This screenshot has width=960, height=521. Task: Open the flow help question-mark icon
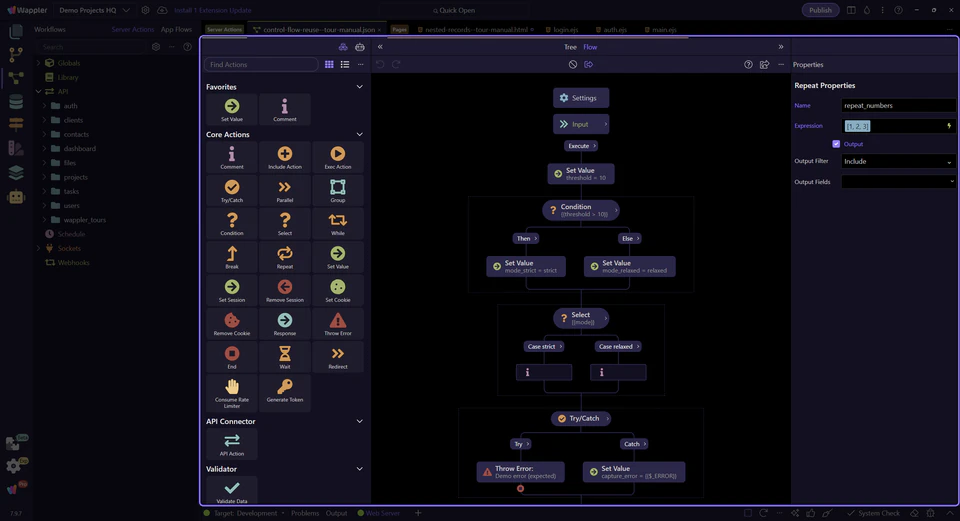coord(748,64)
